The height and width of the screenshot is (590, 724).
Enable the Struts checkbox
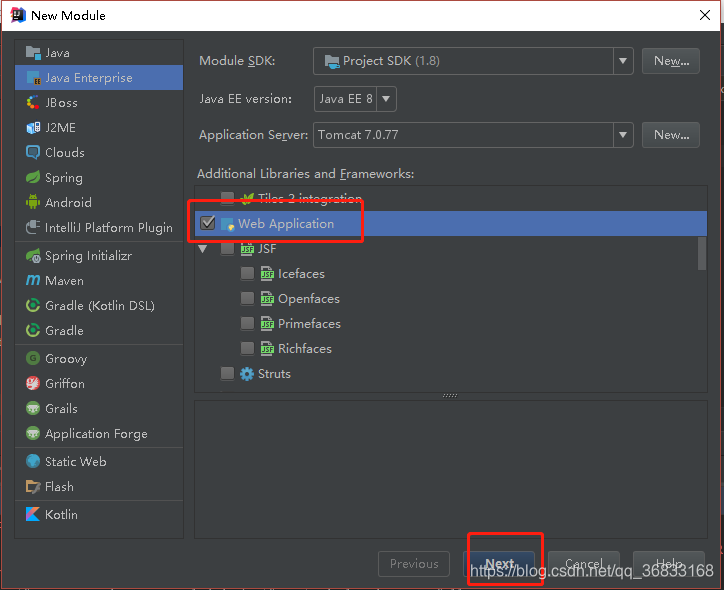pos(228,373)
